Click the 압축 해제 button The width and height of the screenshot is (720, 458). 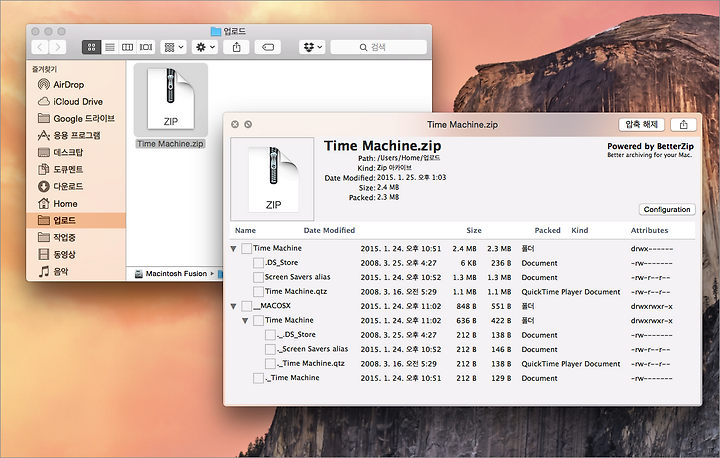pos(641,124)
